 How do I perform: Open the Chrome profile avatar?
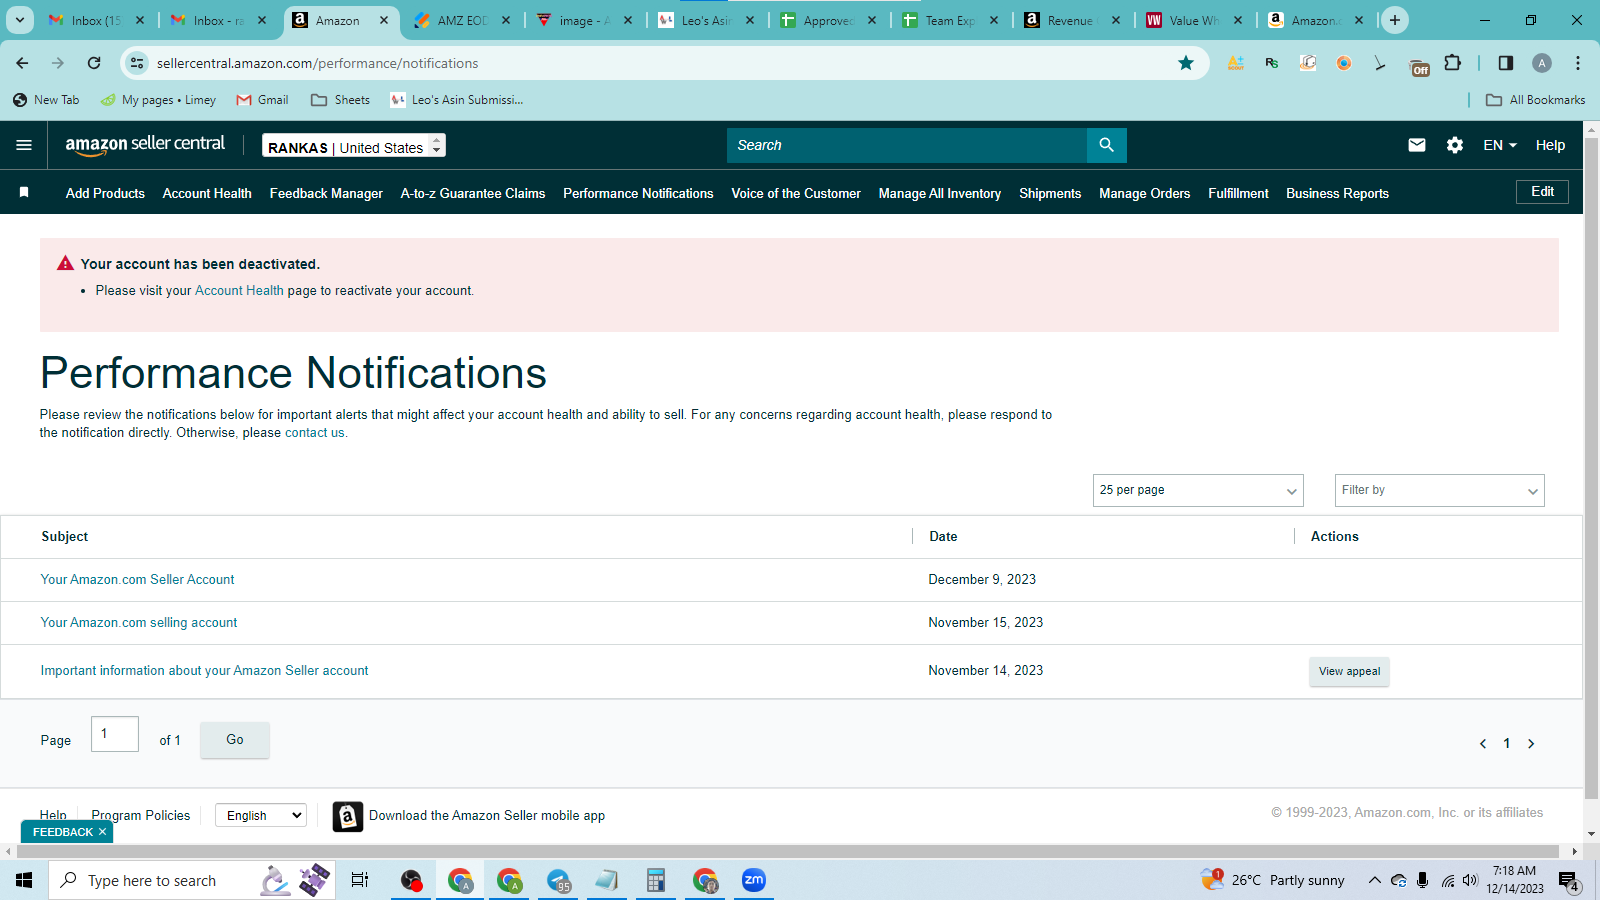(1542, 63)
